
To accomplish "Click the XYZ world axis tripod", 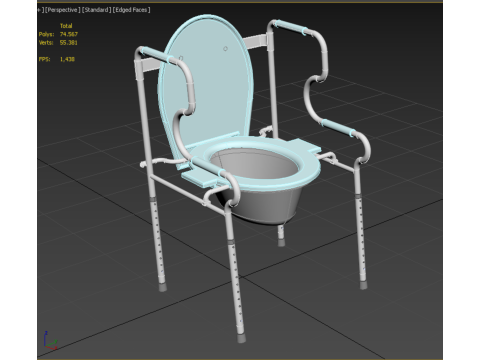I will tap(50, 341).
